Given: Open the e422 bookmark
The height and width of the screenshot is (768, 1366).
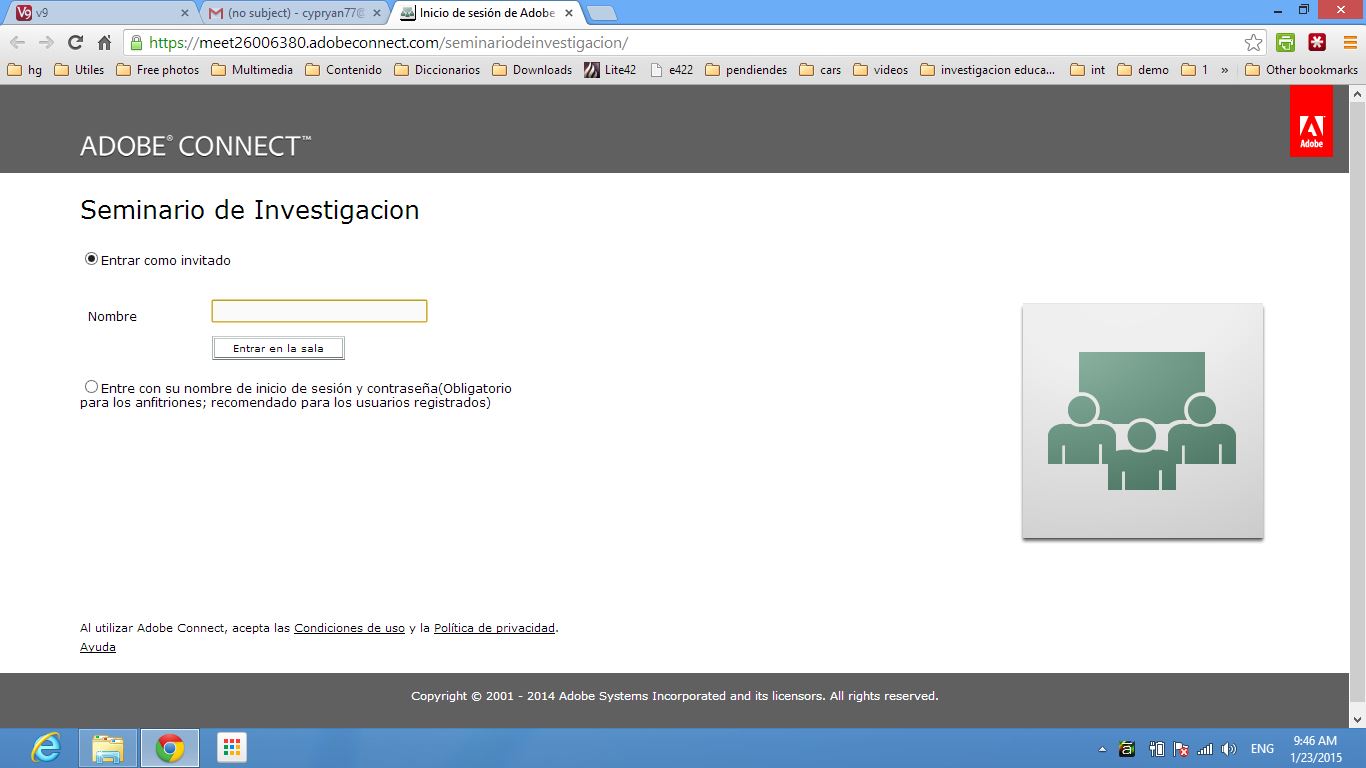Looking at the screenshot, I should 671,70.
